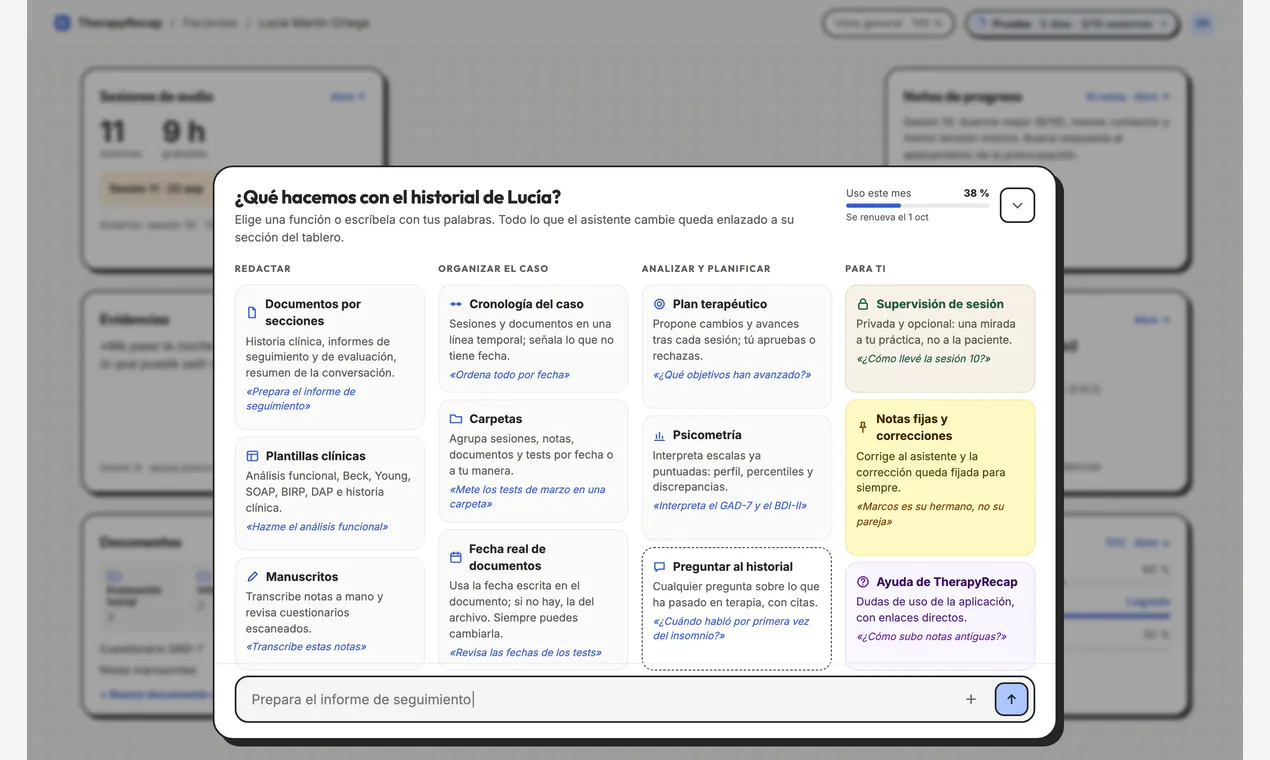Viewport: 1270px width, 760px height.
Task: Click the plus icon in the prompt box
Action: pyautogui.click(x=970, y=699)
